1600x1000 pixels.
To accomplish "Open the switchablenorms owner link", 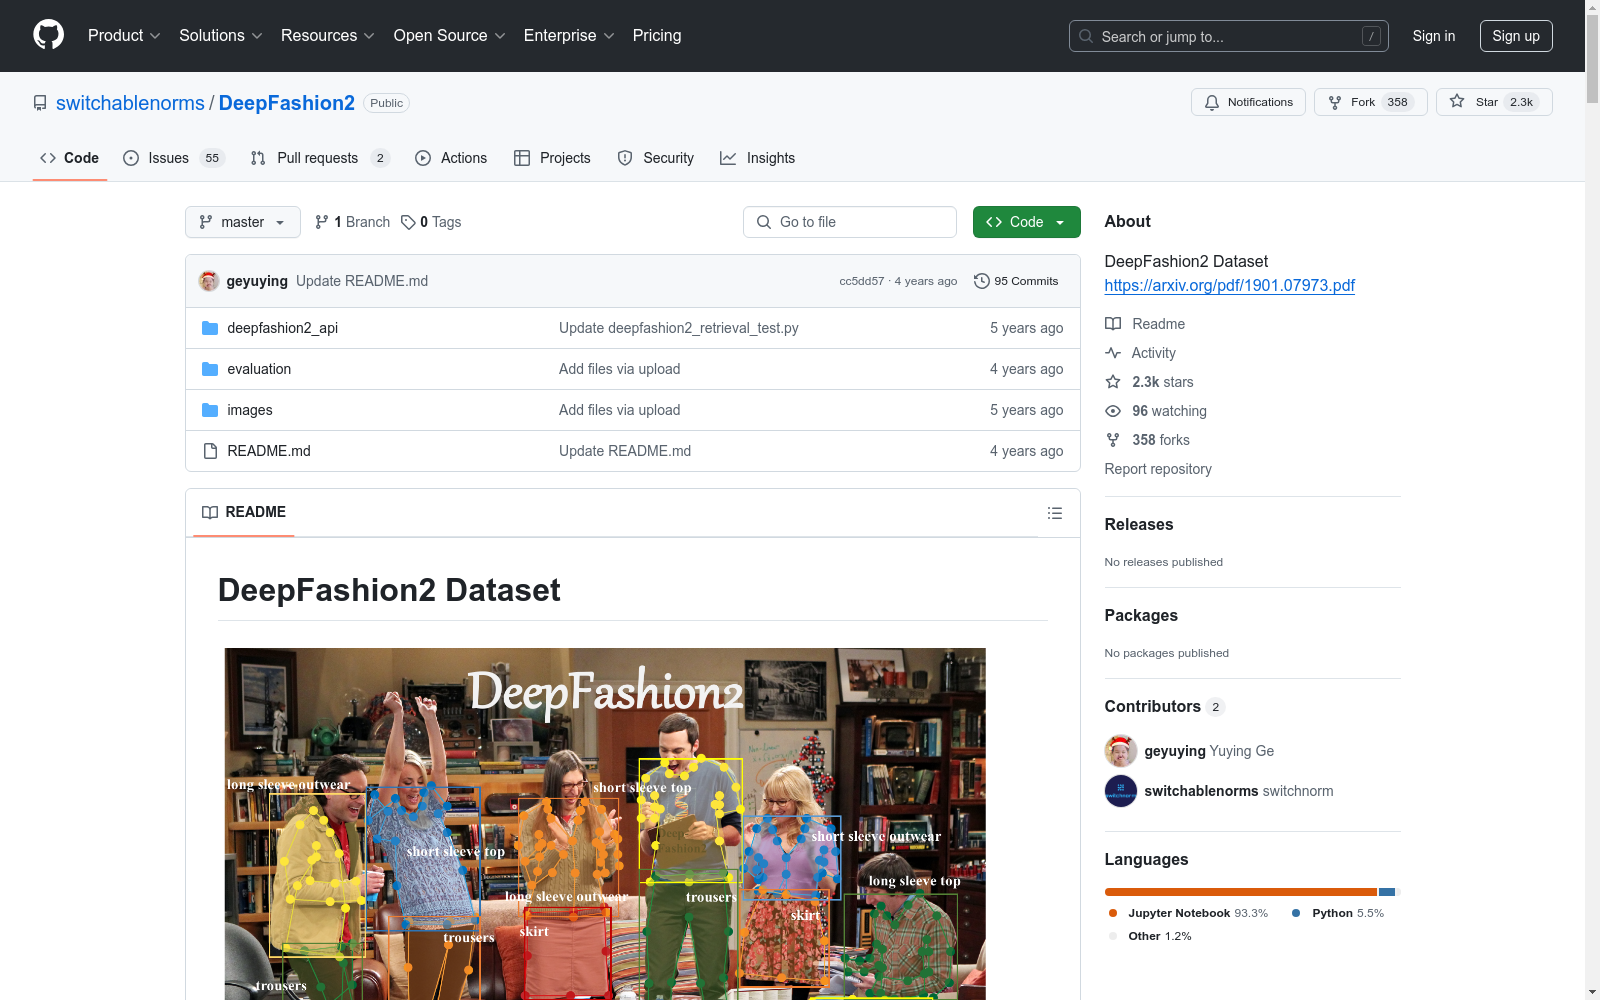I will (130, 103).
